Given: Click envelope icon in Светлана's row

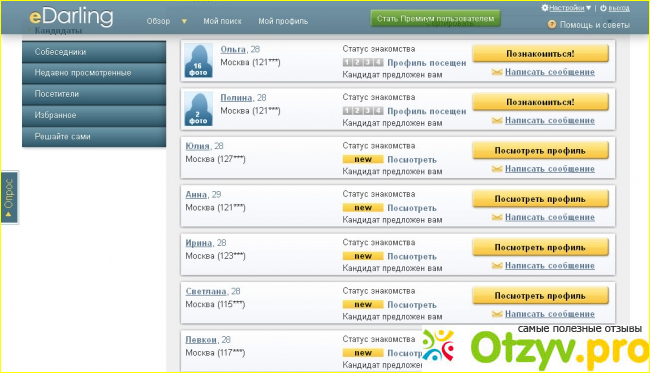Looking at the screenshot, I should (497, 314).
